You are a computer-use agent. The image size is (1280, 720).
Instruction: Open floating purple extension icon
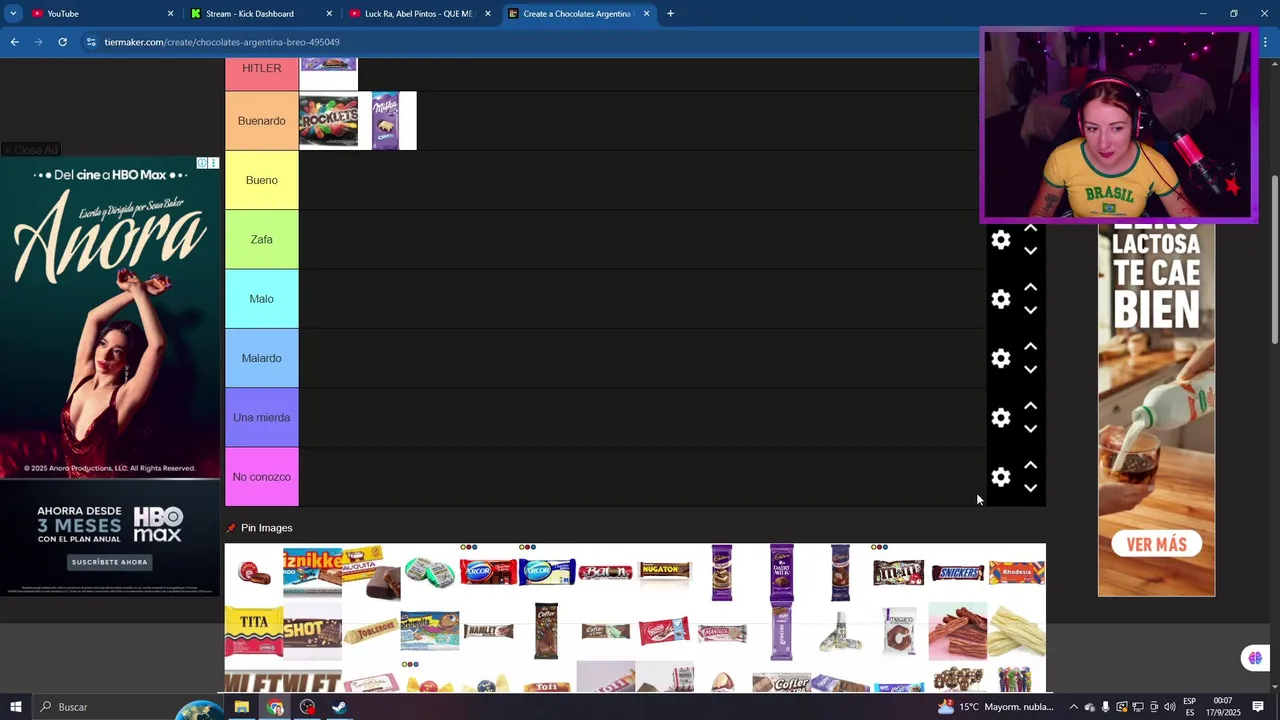(1255, 658)
